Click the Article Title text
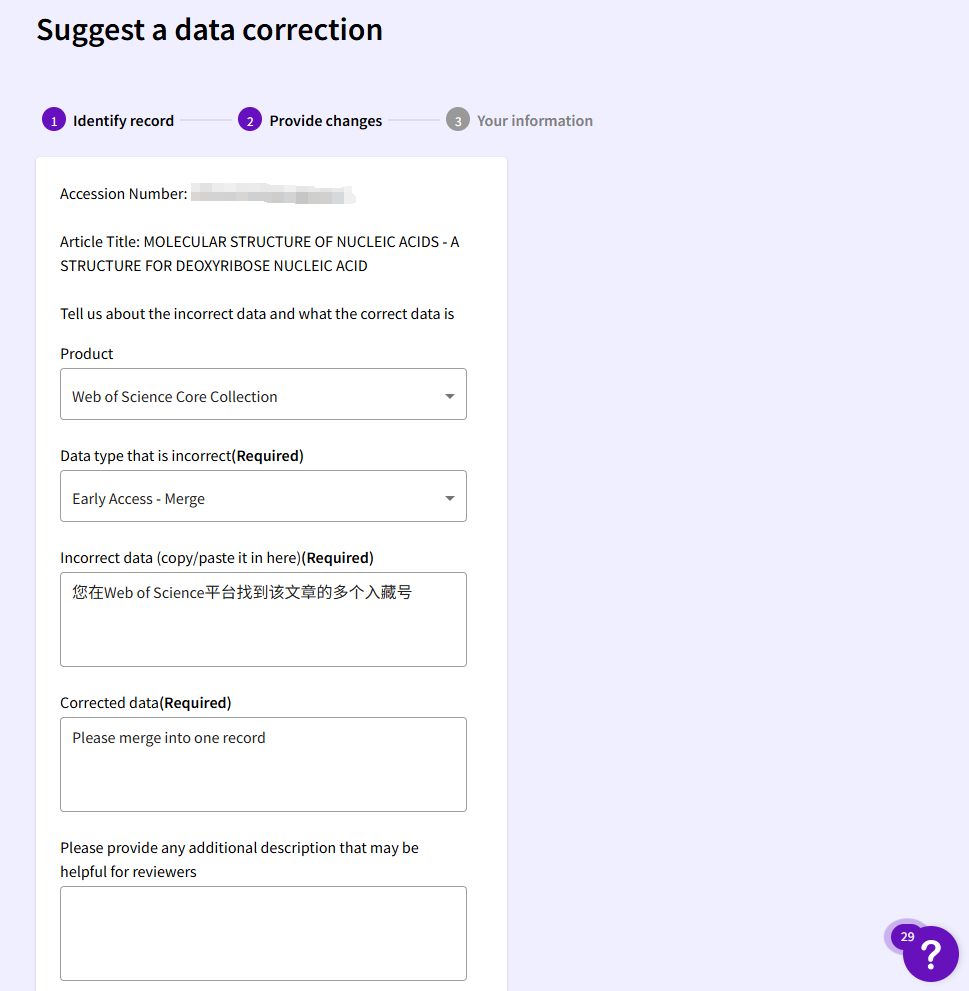 pyautogui.click(x=259, y=254)
